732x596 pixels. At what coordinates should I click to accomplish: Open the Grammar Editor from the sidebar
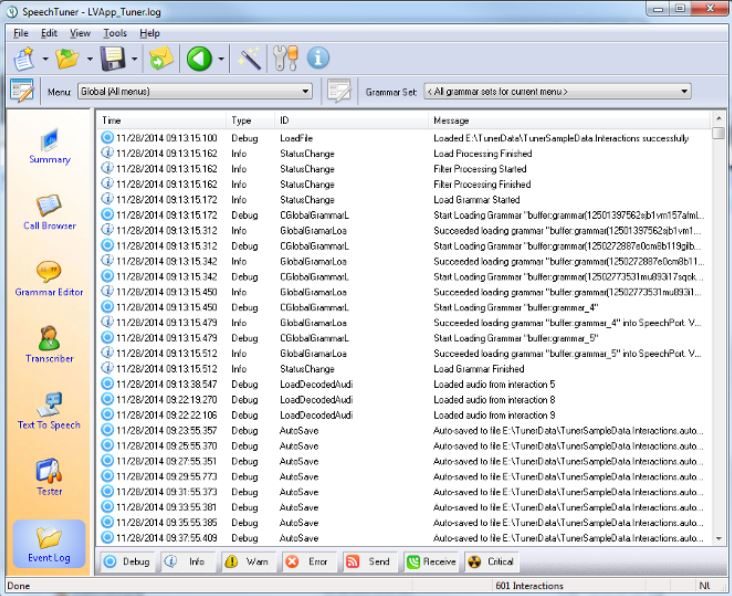point(49,276)
